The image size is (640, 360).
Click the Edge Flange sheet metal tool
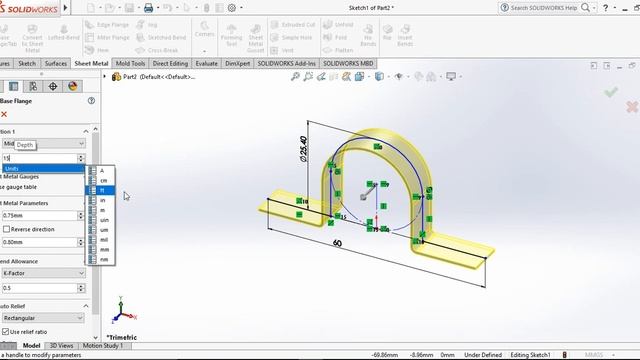pos(107,25)
